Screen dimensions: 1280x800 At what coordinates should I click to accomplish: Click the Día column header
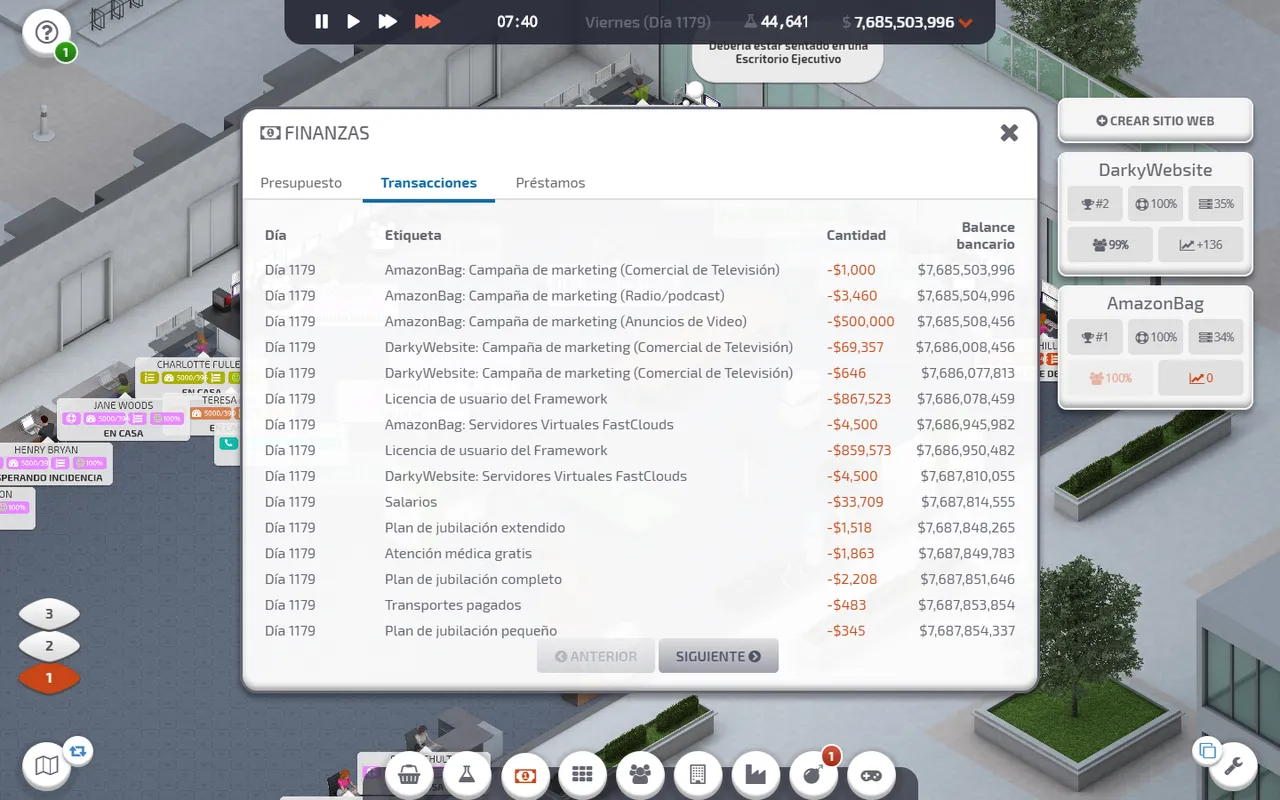pos(276,235)
